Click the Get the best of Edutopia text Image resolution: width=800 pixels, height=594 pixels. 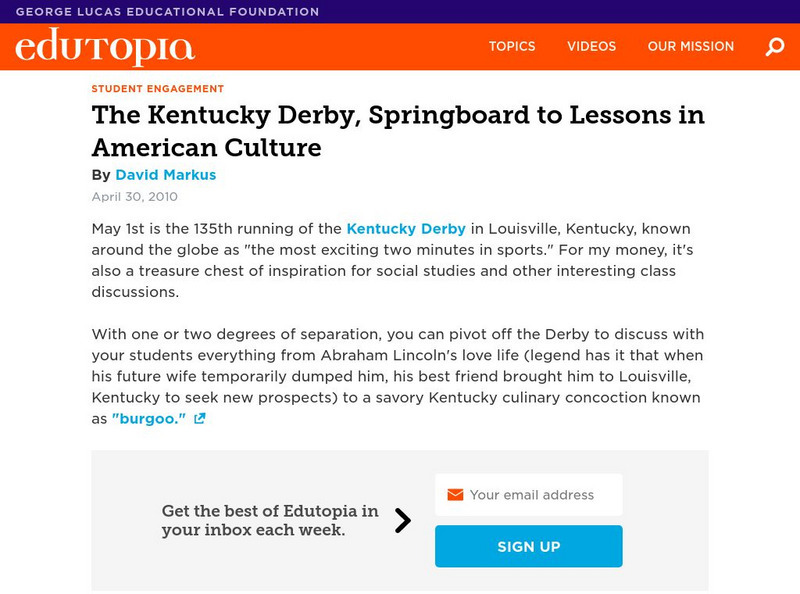point(268,517)
